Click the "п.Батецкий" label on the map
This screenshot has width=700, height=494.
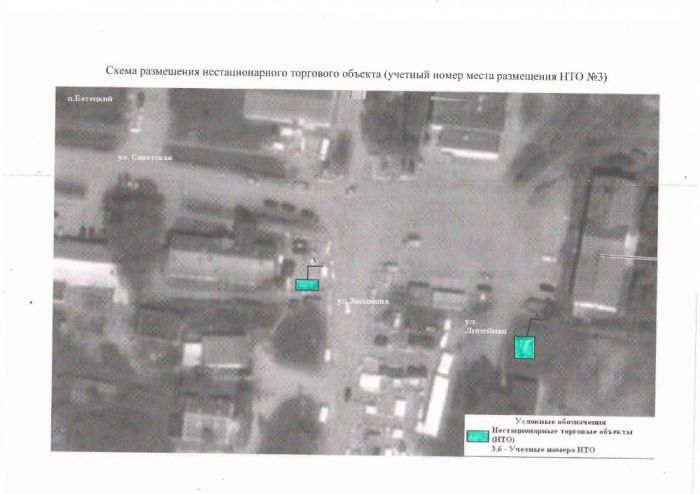pyautogui.click(x=90, y=99)
